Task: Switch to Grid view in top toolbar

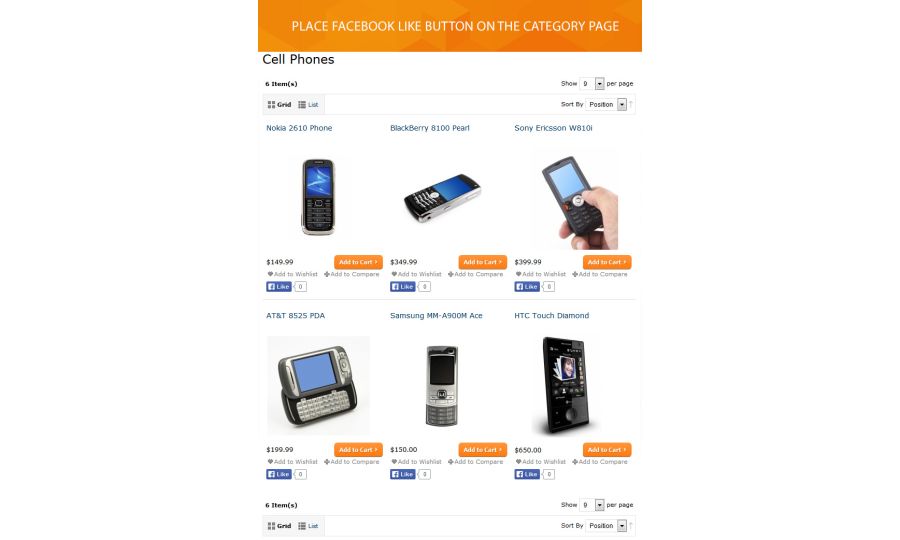Action: tap(280, 104)
